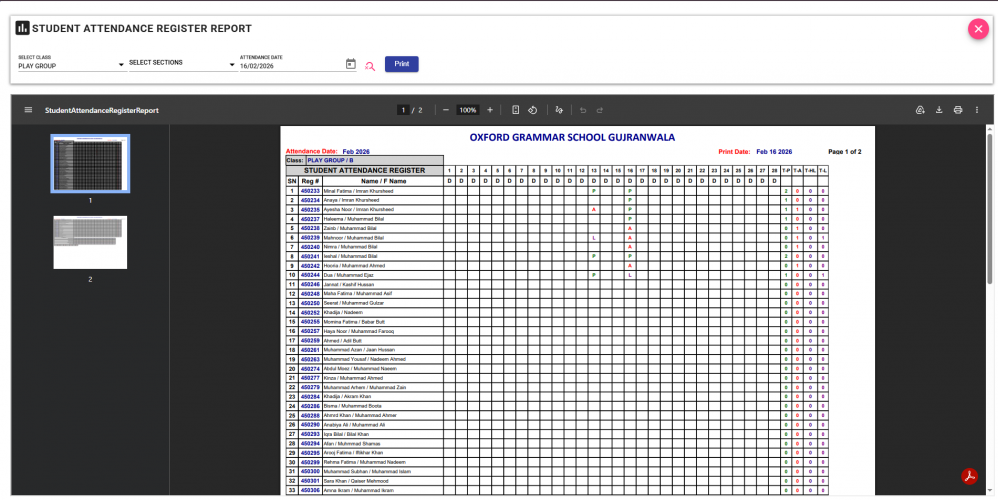
Task: Click registration number 450233
Action: coord(310,191)
